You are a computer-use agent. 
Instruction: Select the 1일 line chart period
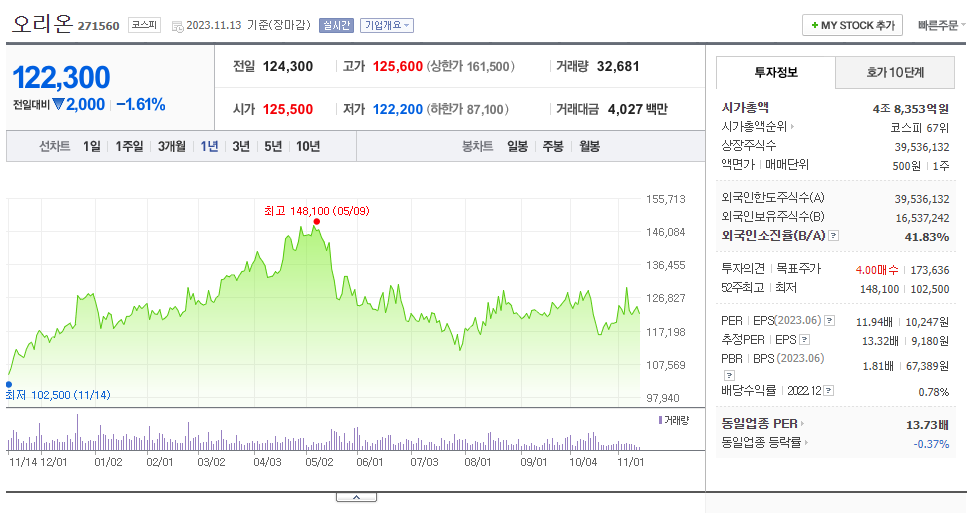92,146
